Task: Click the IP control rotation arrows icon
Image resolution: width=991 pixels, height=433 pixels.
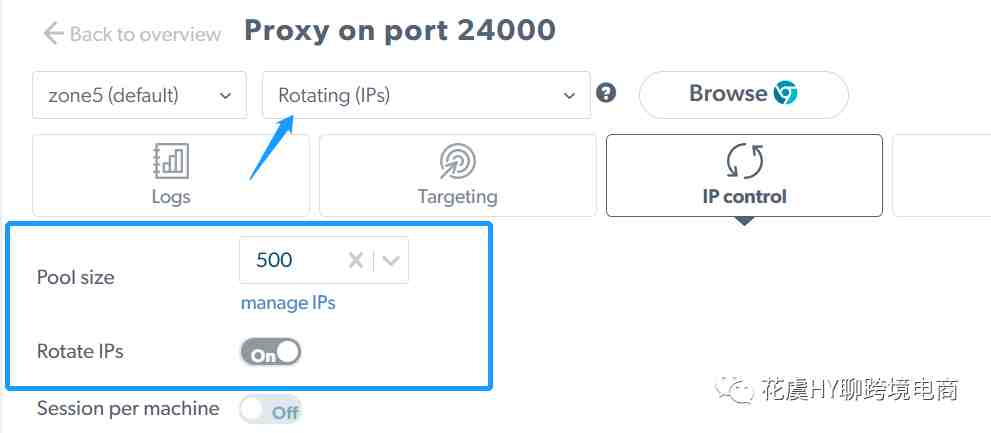Action: point(745,161)
